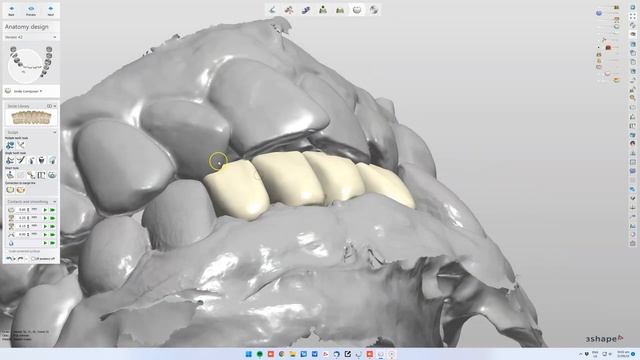
Task: Choose the first Smart tools icon
Action: (x=10, y=175)
